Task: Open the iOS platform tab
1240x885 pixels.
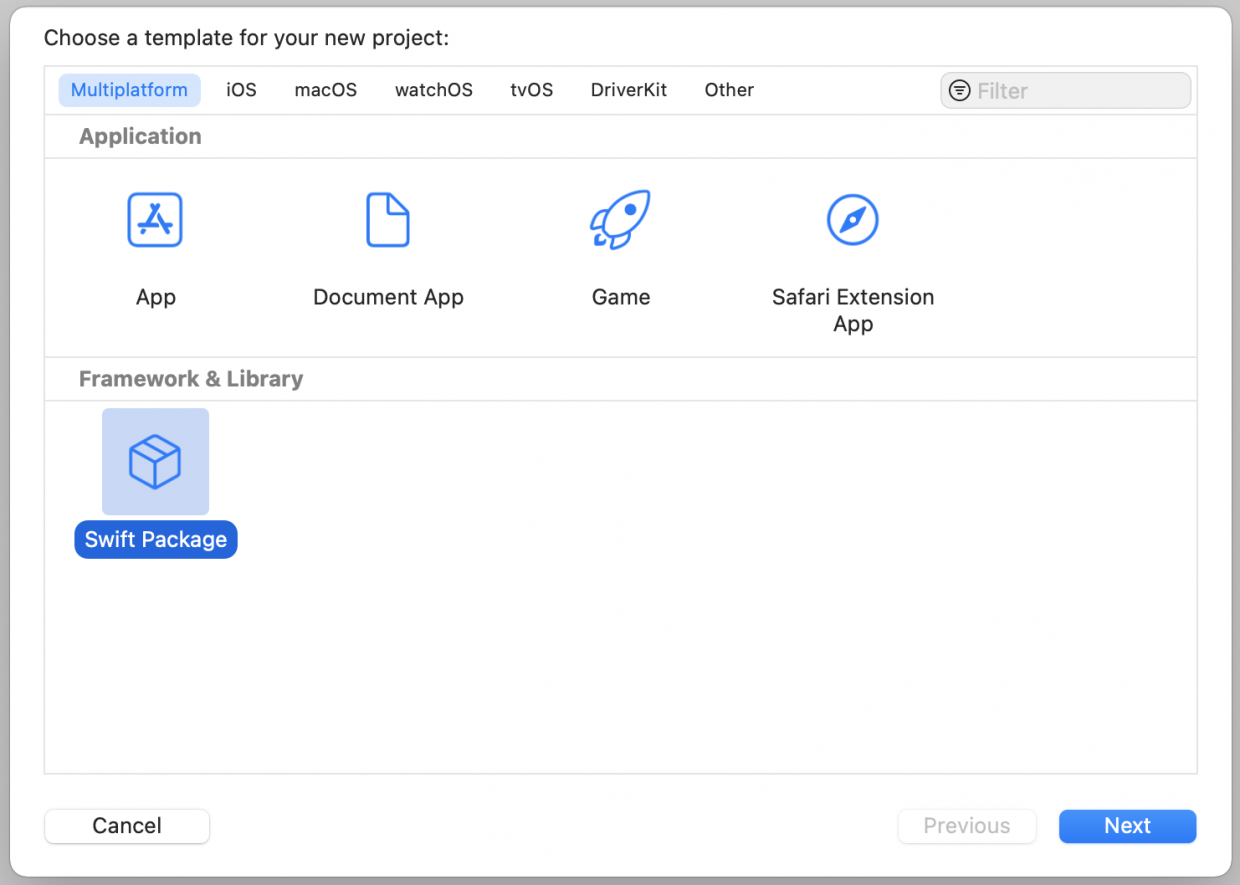Action: pyautogui.click(x=241, y=90)
